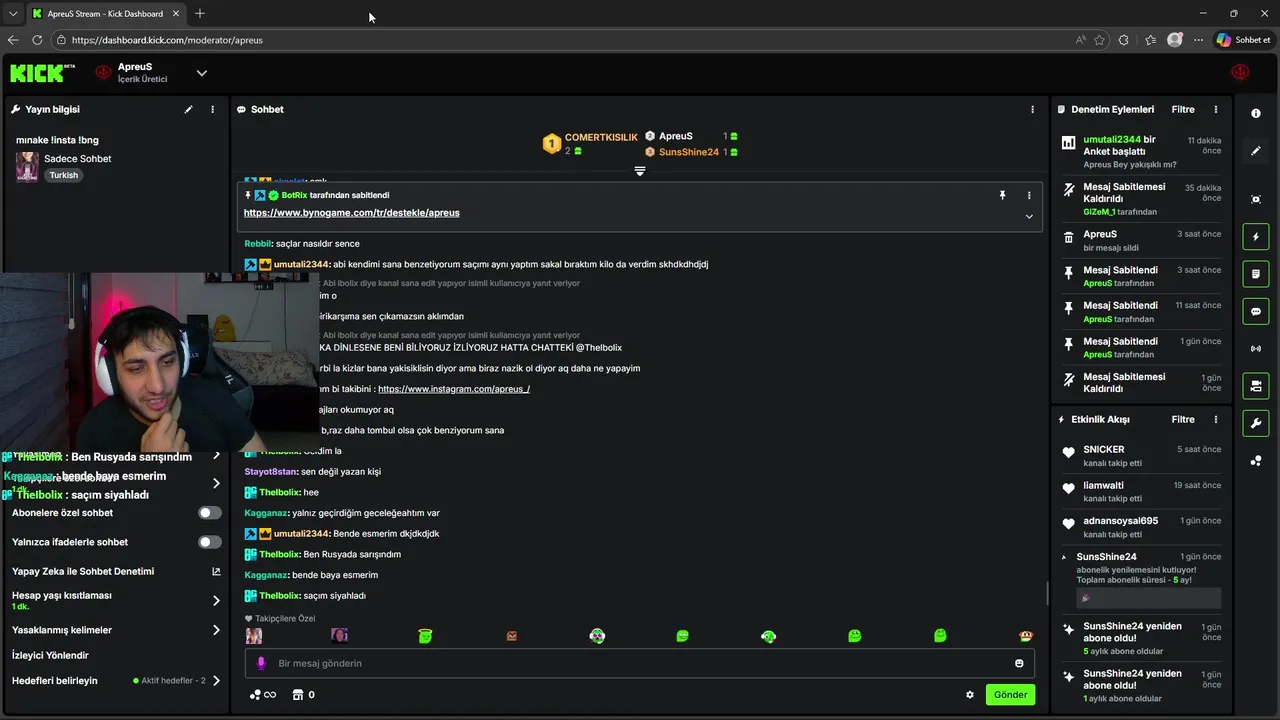Open Etkinlik Akışı three-dot menu
Image resolution: width=1280 pixels, height=720 pixels.
[x=1216, y=420]
